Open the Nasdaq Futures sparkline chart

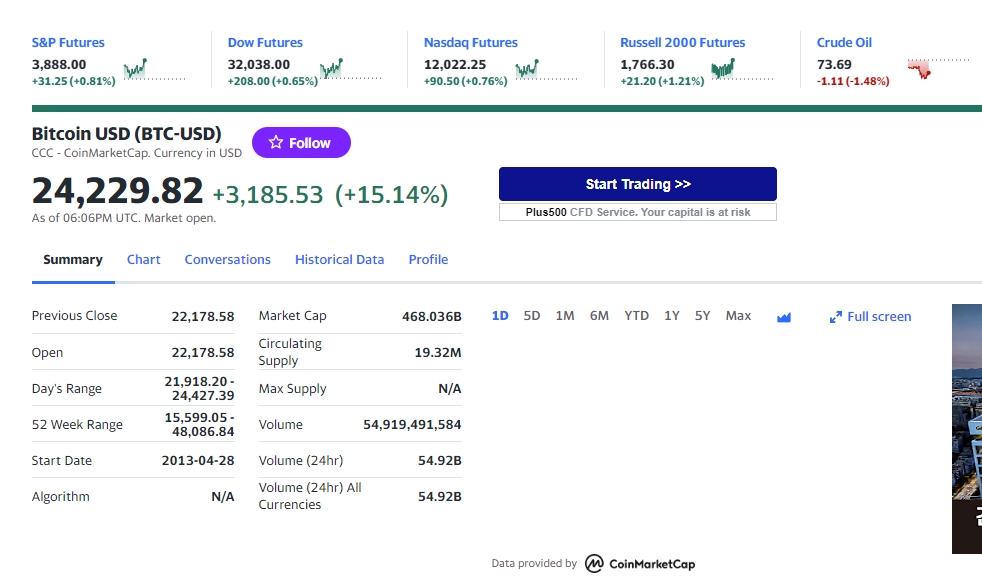click(546, 69)
